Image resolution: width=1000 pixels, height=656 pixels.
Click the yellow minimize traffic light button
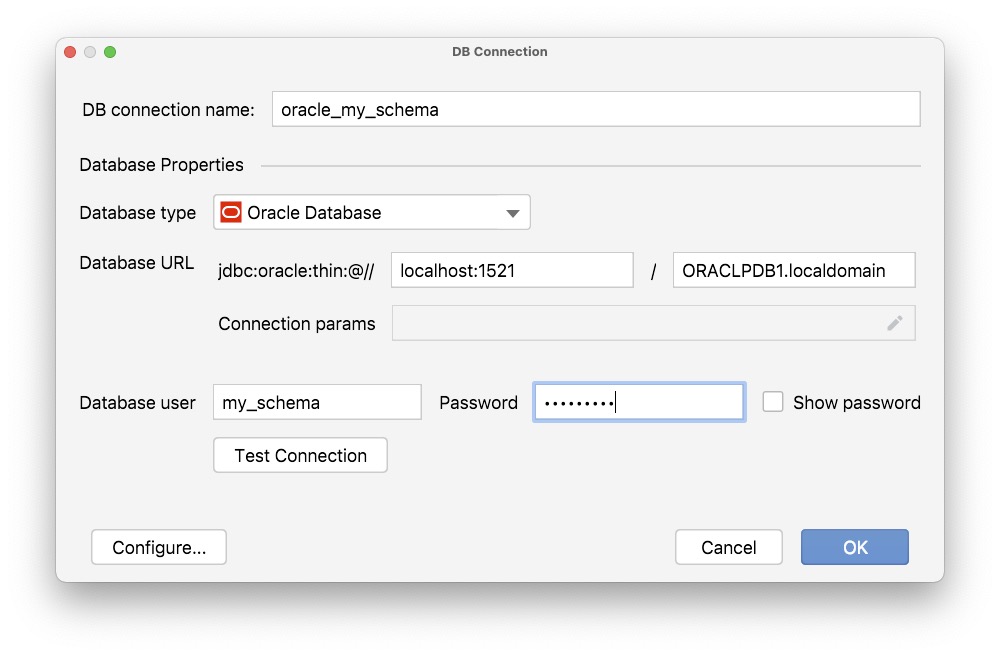pos(90,51)
